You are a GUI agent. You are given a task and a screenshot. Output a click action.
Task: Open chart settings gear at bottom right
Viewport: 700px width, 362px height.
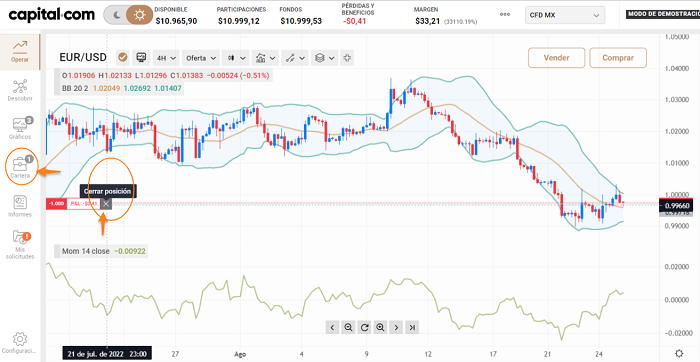tap(679, 354)
